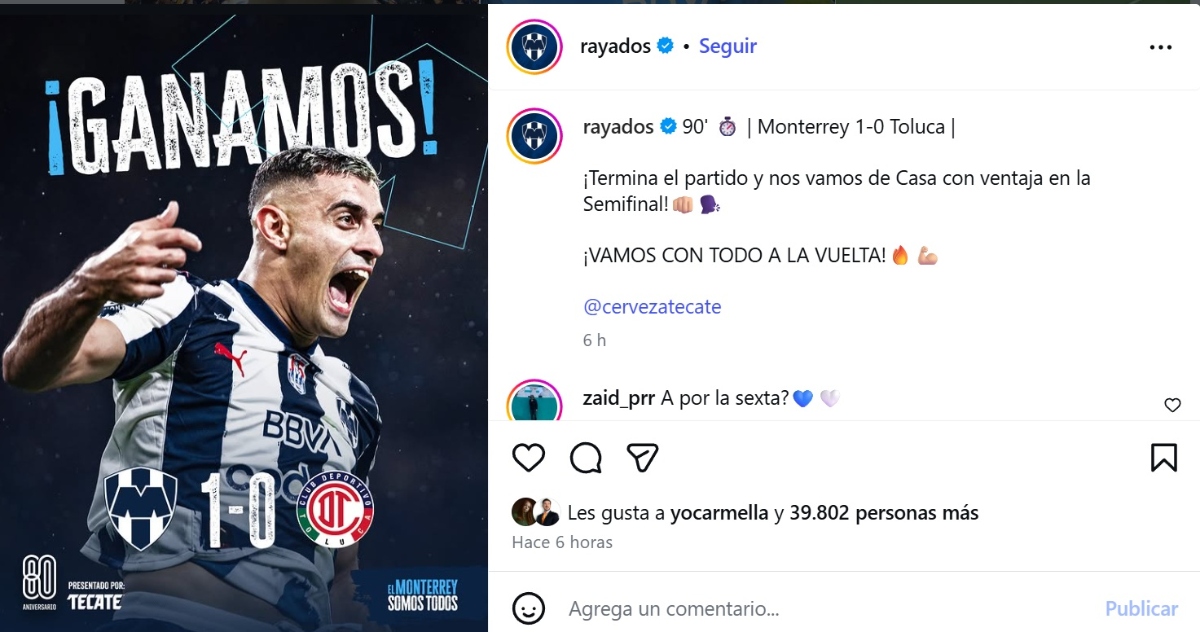1200x632 pixels.
Task: Open rayados profile picture in header
Action: point(535,47)
